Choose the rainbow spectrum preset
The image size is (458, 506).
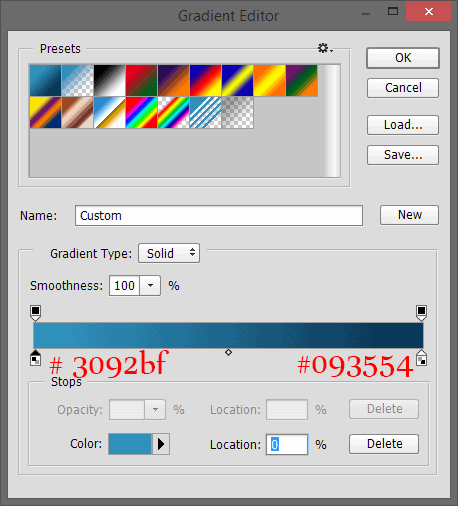point(142,113)
